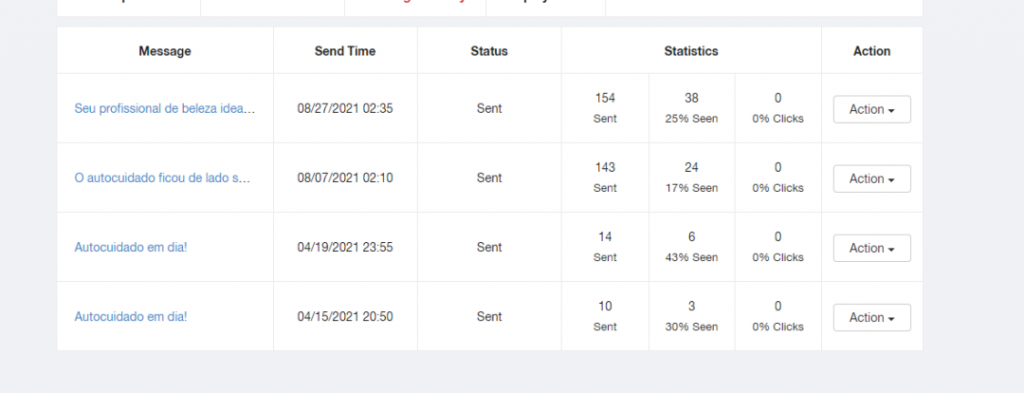This screenshot has height=393, width=1024.
Task: Click the send time 08/27/2021 02:35
Action: [345, 108]
